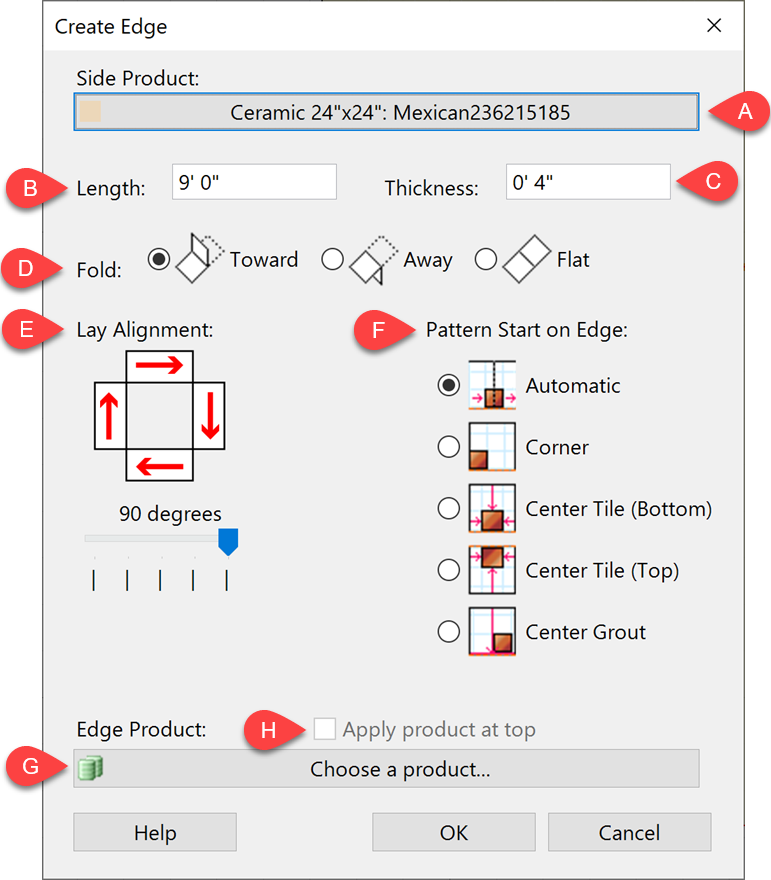Select the Flat fold radio button

(x=485, y=259)
